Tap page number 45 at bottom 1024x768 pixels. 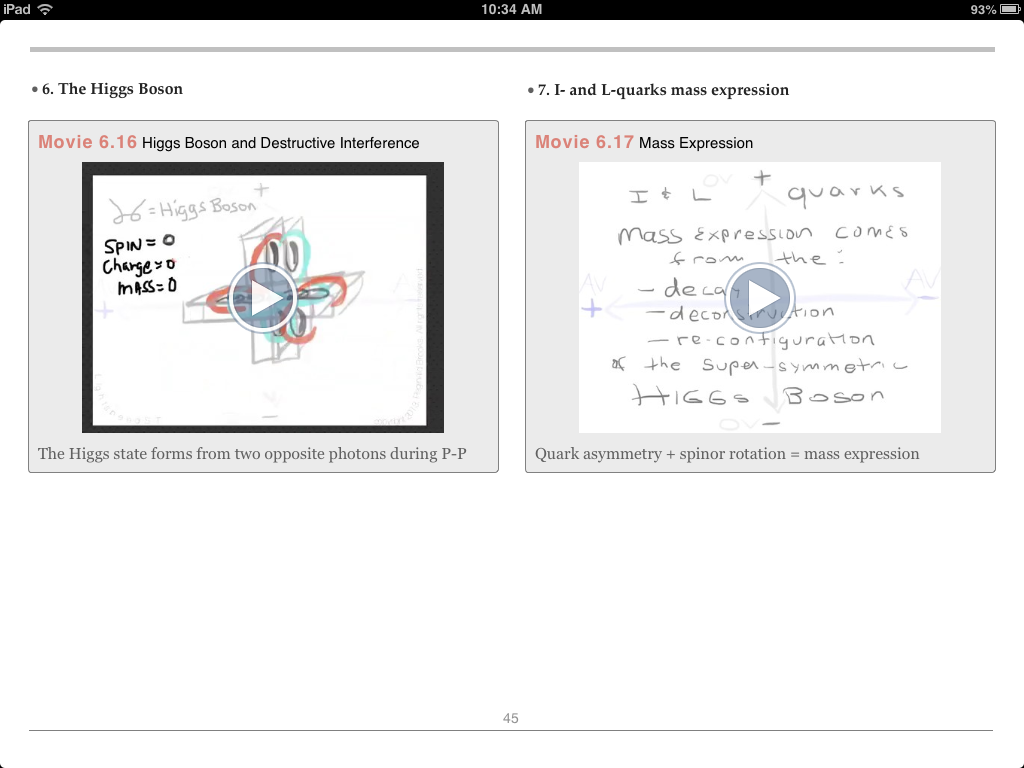click(511, 717)
